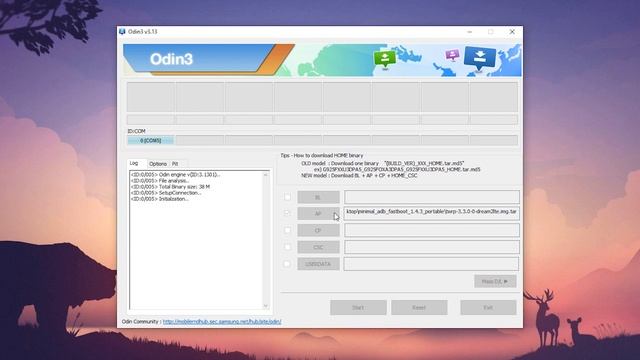Click the CSC file button
Viewport: 640px width, 360px height.
pyautogui.click(x=318, y=247)
